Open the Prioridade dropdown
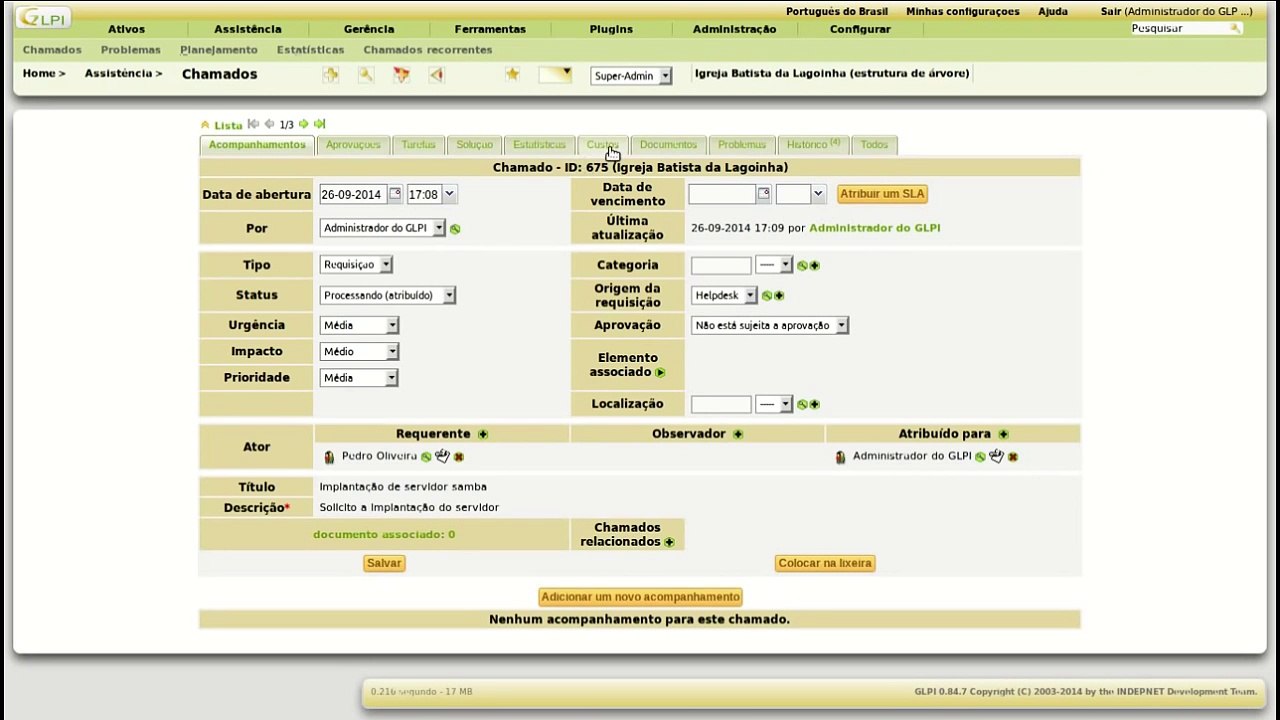1280x720 pixels. (360, 377)
